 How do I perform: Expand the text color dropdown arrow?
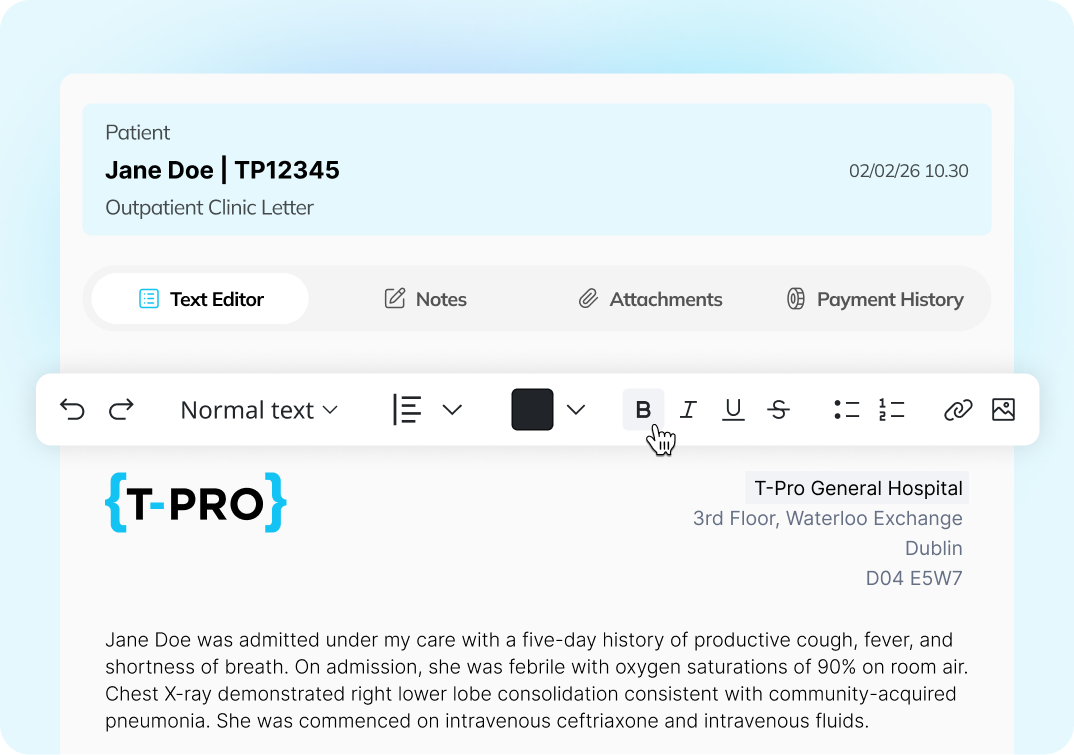(575, 410)
